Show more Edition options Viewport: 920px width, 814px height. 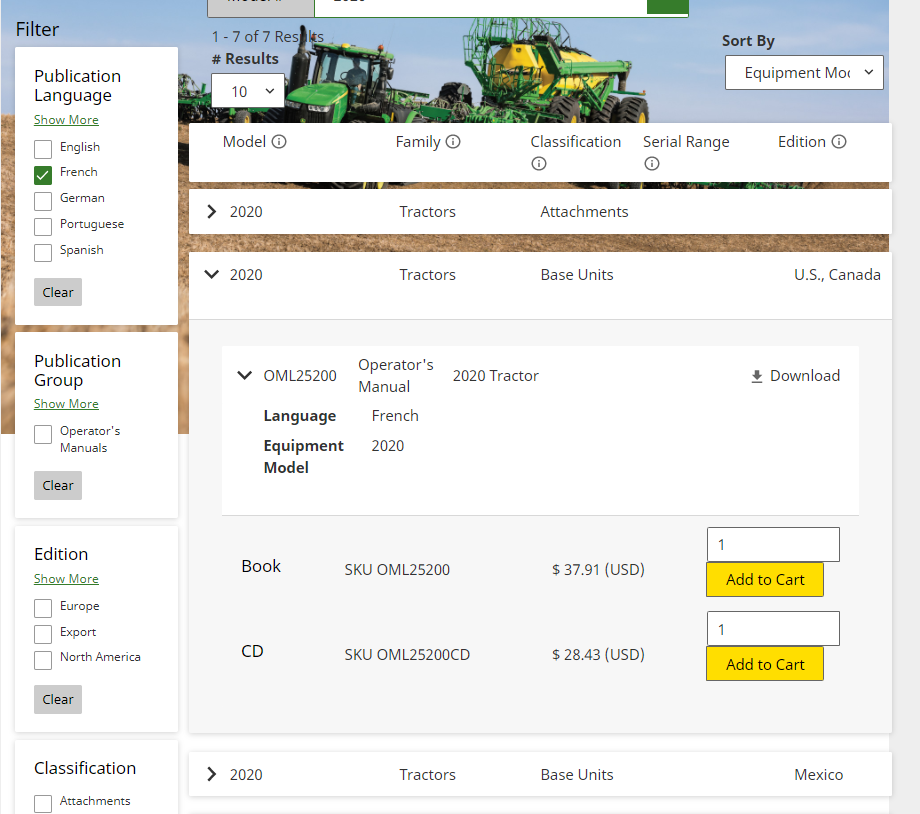pos(66,579)
